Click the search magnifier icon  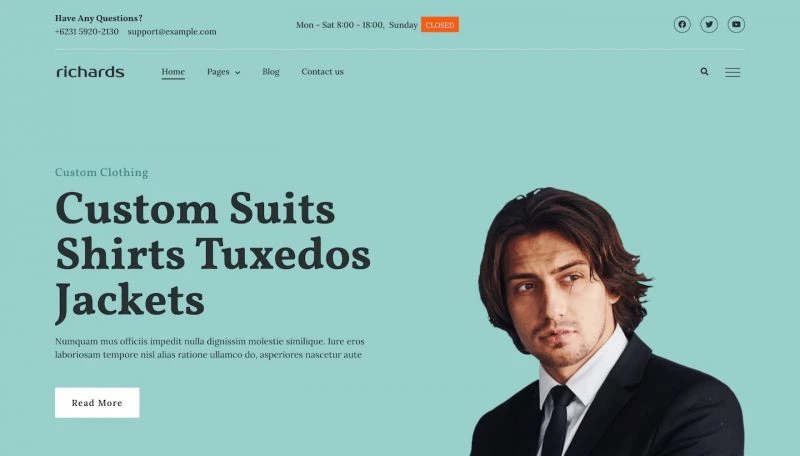pyautogui.click(x=704, y=72)
